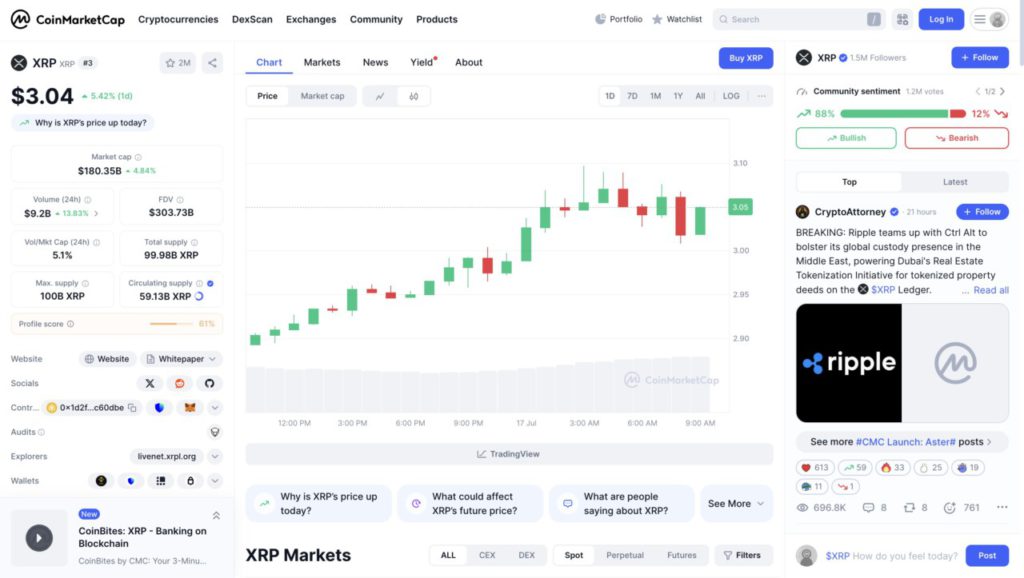Screen dimensions: 1024x578
Task: Open the GitHub social link
Action: point(209,383)
